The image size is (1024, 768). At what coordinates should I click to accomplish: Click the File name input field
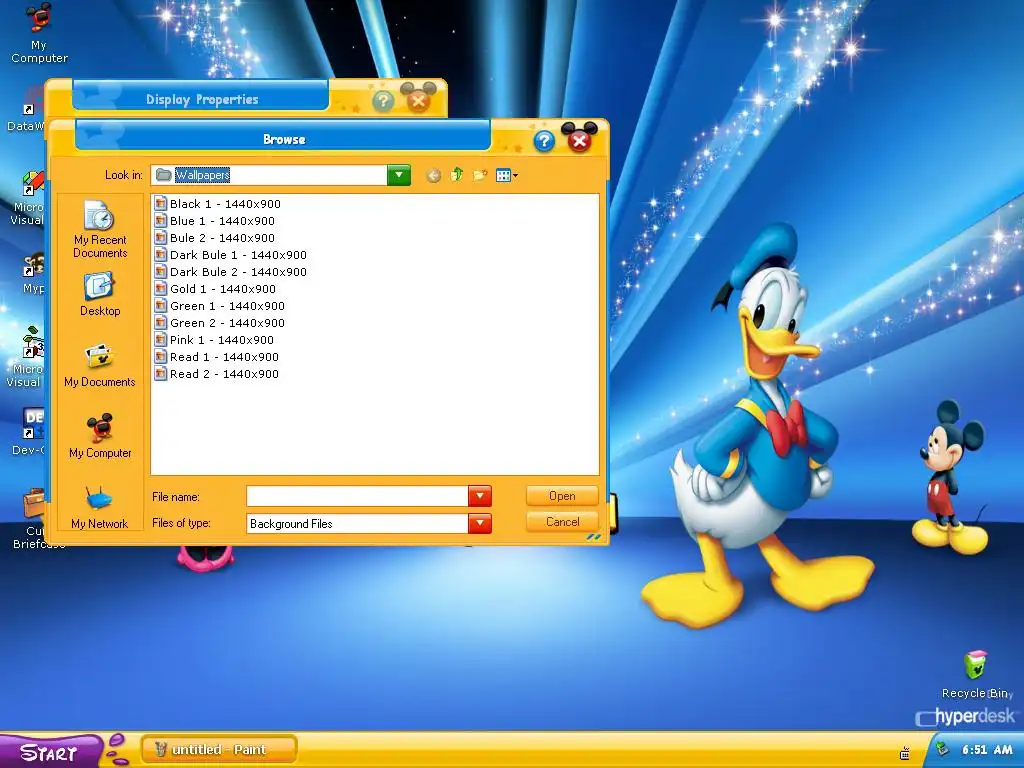click(x=357, y=496)
